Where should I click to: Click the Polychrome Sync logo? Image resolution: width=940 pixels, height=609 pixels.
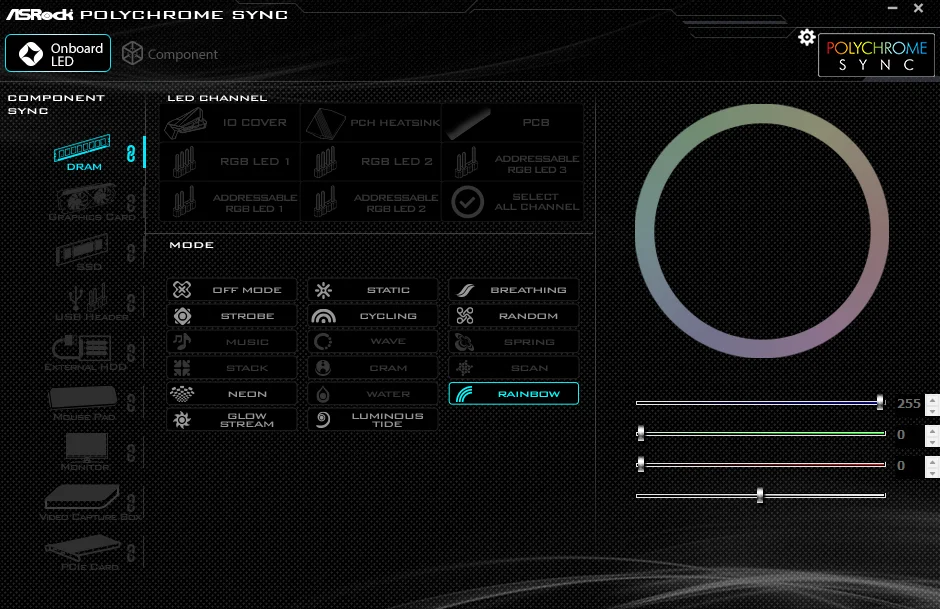point(876,55)
